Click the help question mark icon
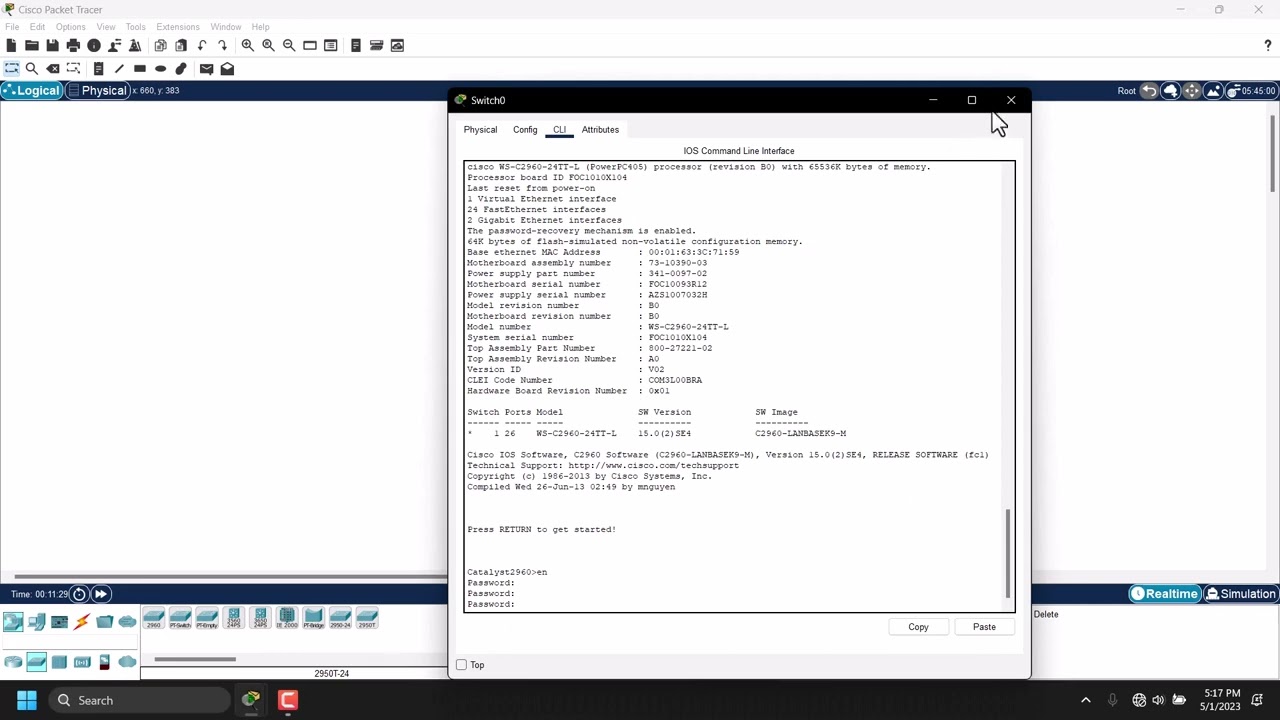Viewport: 1280px width, 720px height. [x=1268, y=45]
